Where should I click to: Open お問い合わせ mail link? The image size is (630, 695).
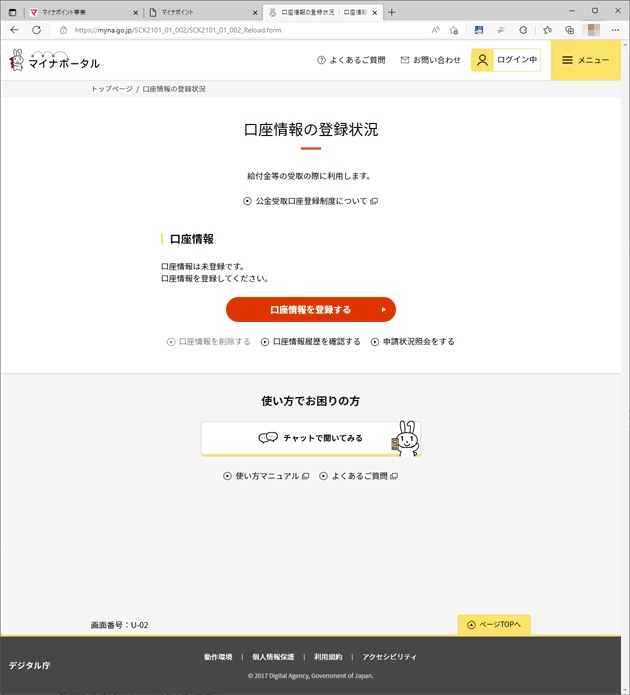point(430,60)
